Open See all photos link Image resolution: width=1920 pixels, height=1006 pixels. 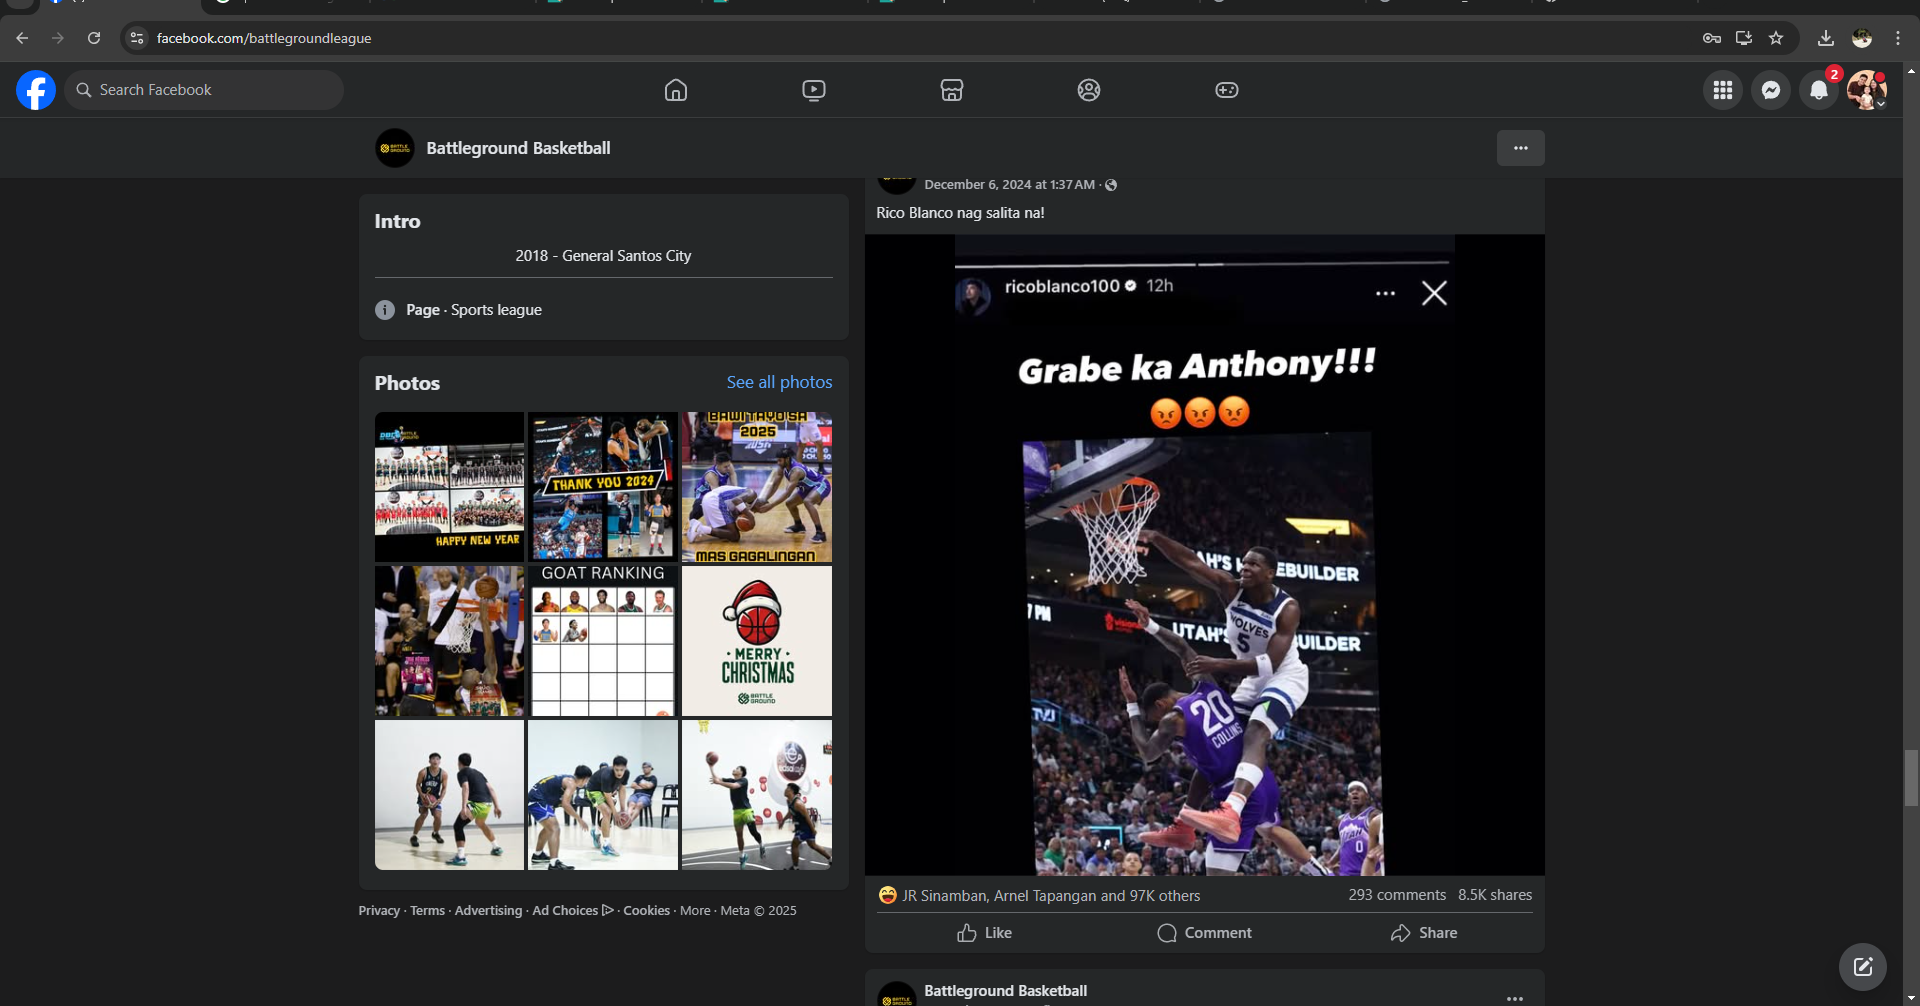tap(779, 382)
